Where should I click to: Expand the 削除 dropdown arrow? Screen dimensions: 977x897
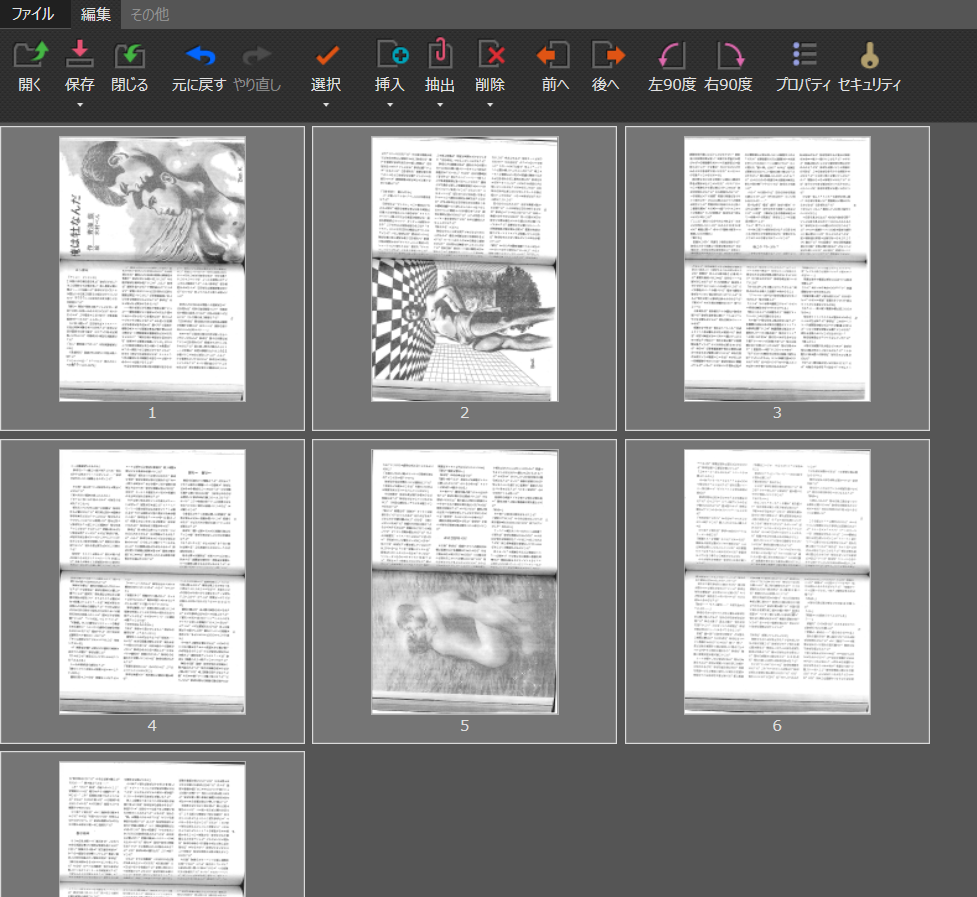click(x=490, y=105)
